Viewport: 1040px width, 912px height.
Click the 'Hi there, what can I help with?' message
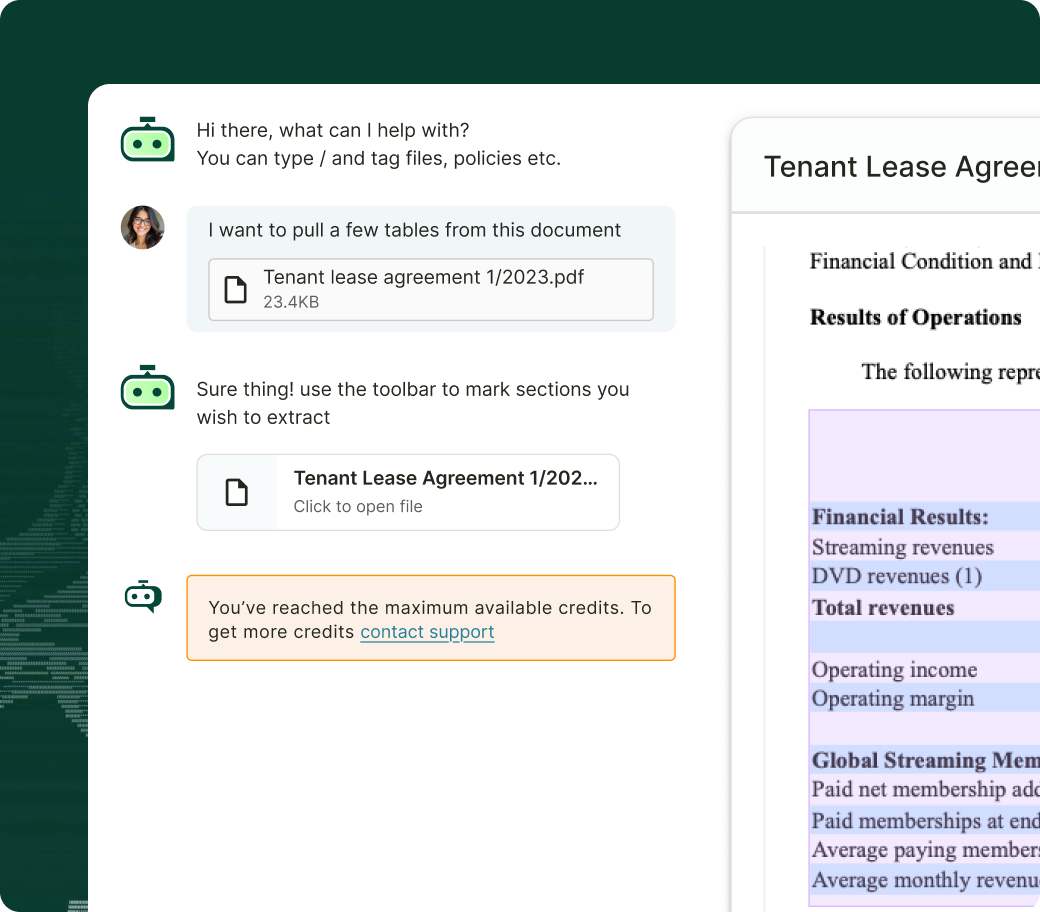coord(333,130)
